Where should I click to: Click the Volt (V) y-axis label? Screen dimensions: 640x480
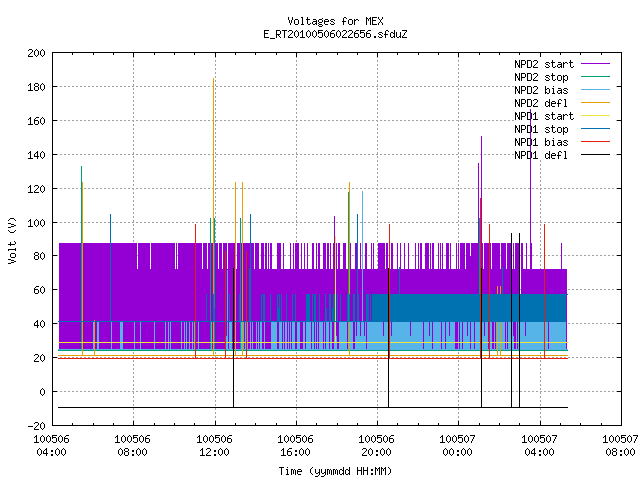(x=13, y=240)
